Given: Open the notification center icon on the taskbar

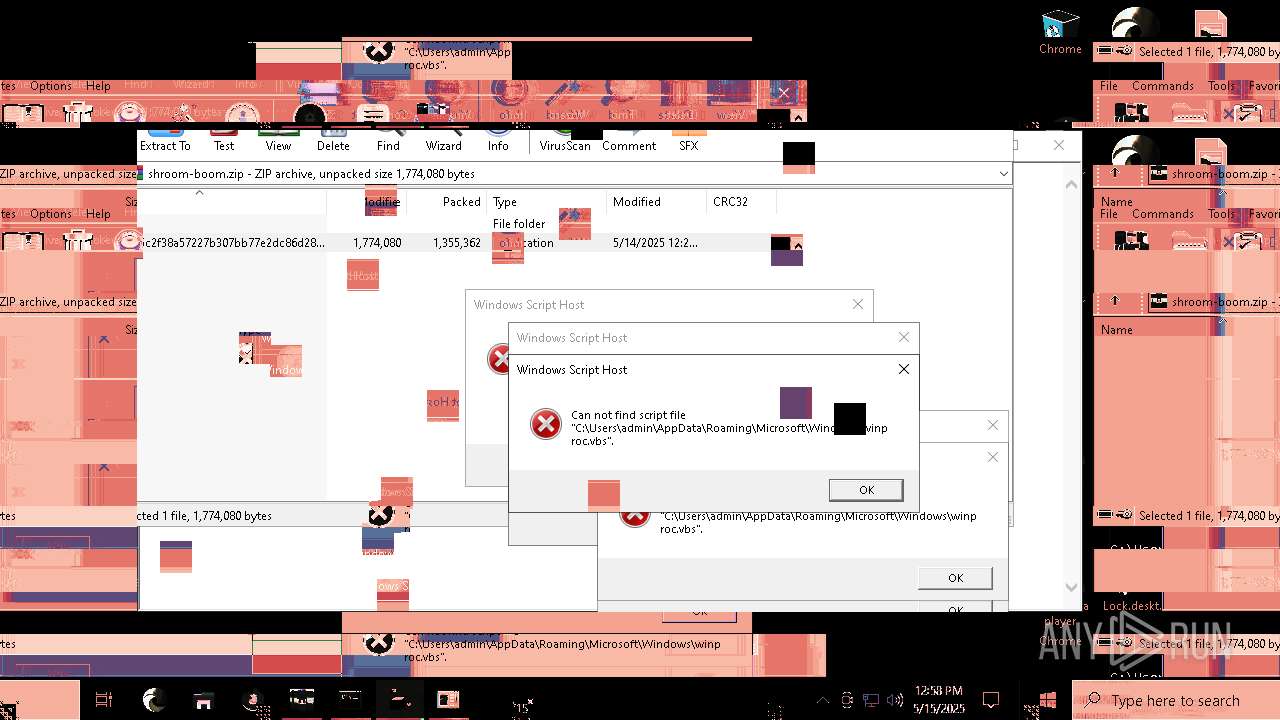Looking at the screenshot, I should tap(991, 700).
